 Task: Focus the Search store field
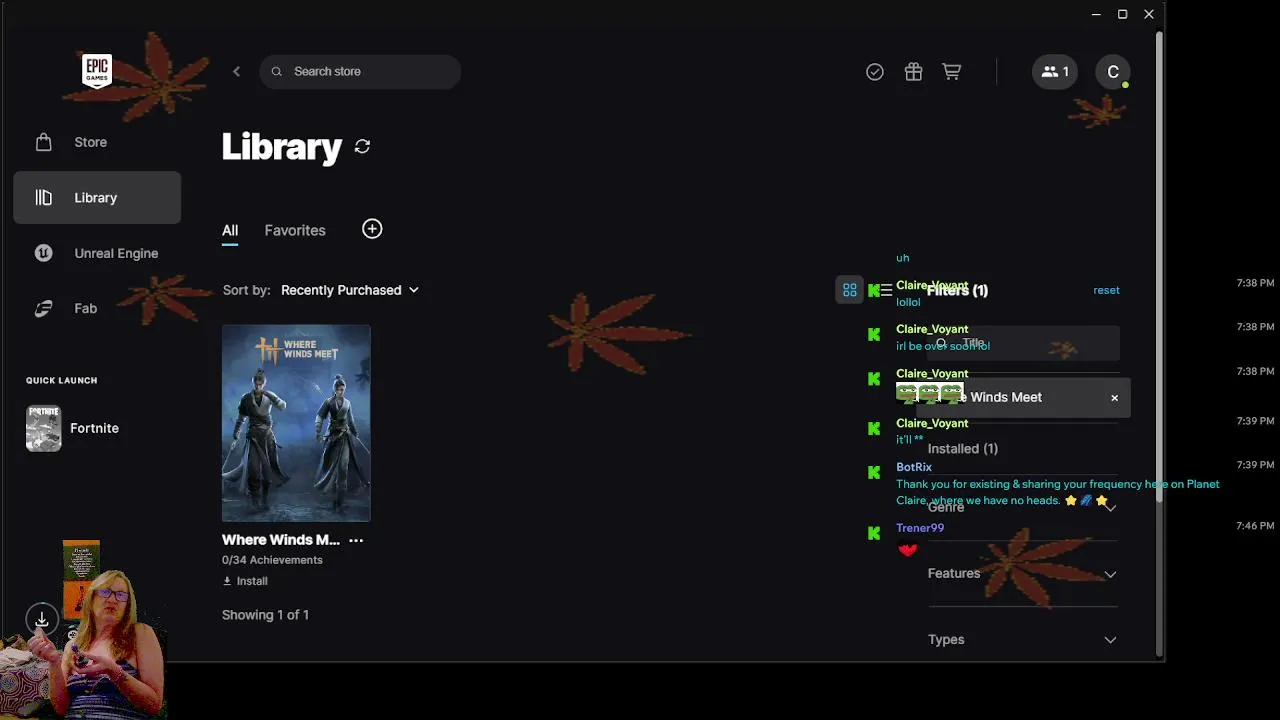tap(360, 71)
